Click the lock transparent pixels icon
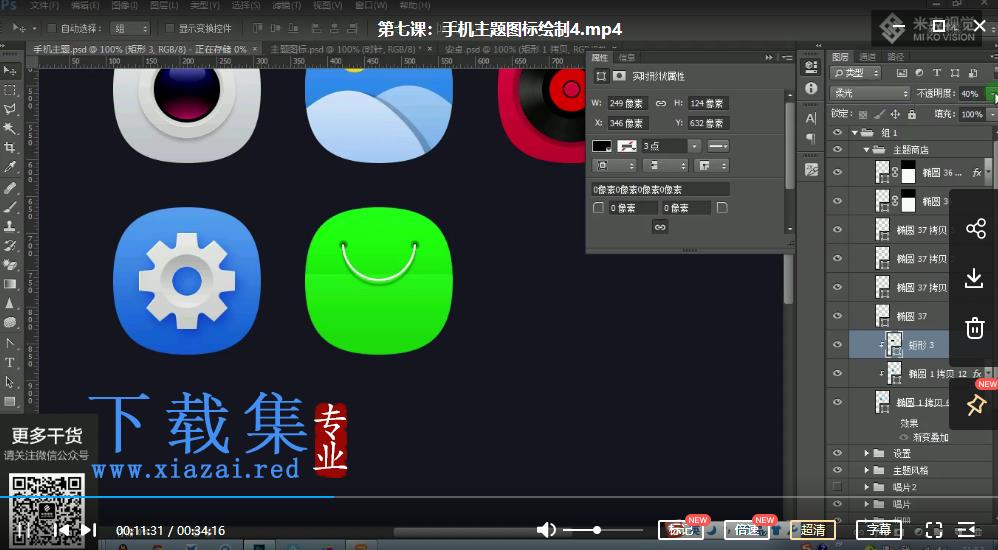 862,115
